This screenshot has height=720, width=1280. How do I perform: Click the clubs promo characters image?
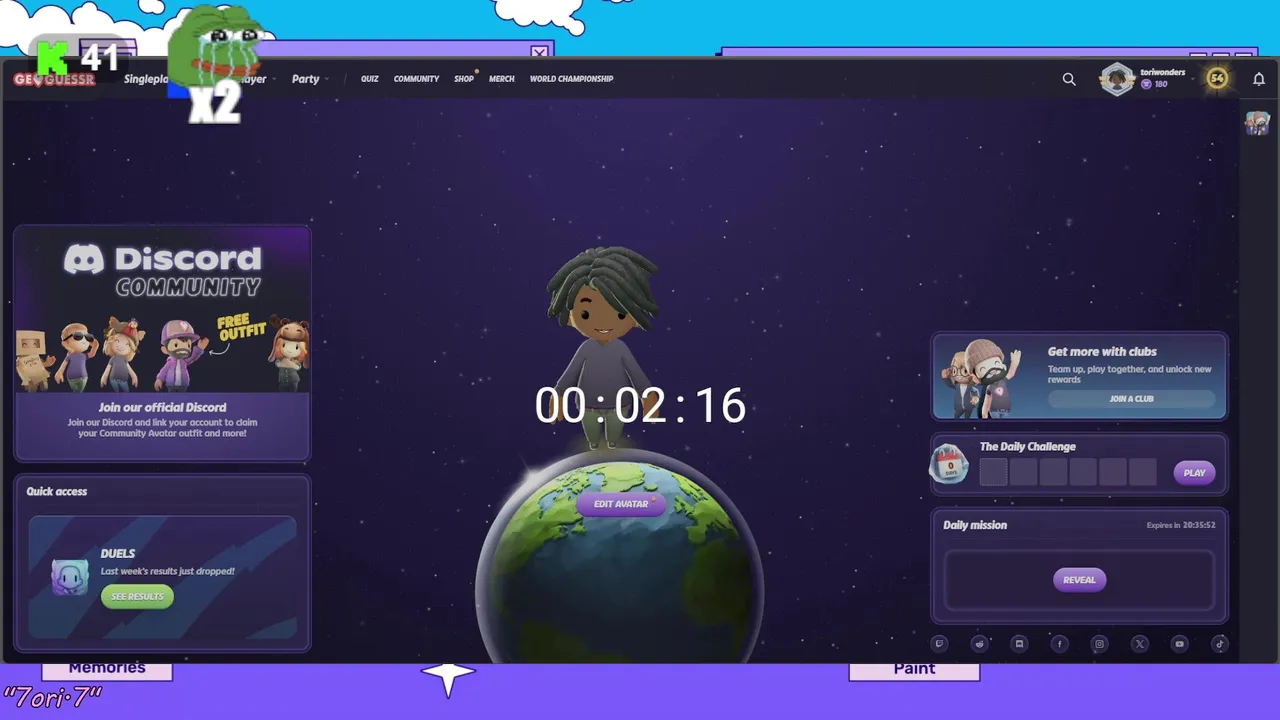click(983, 378)
